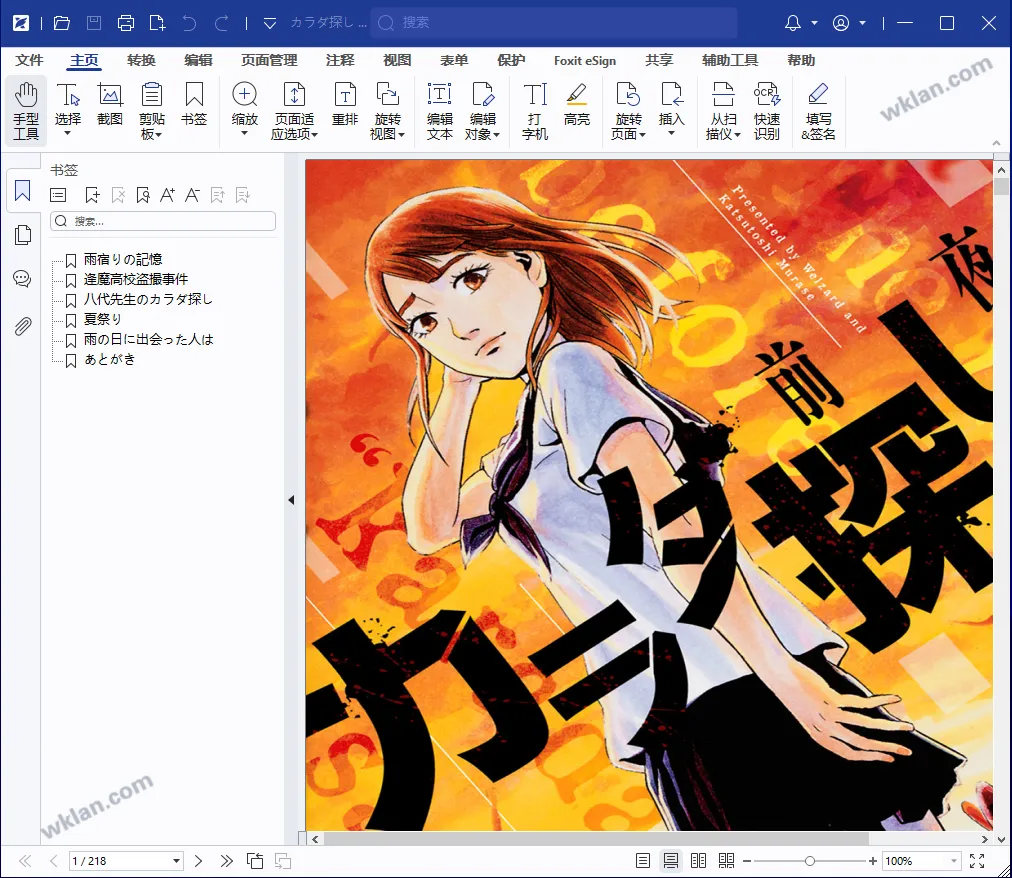
Task: Switch to Page Management (页面管理) tab
Action: [x=269, y=60]
